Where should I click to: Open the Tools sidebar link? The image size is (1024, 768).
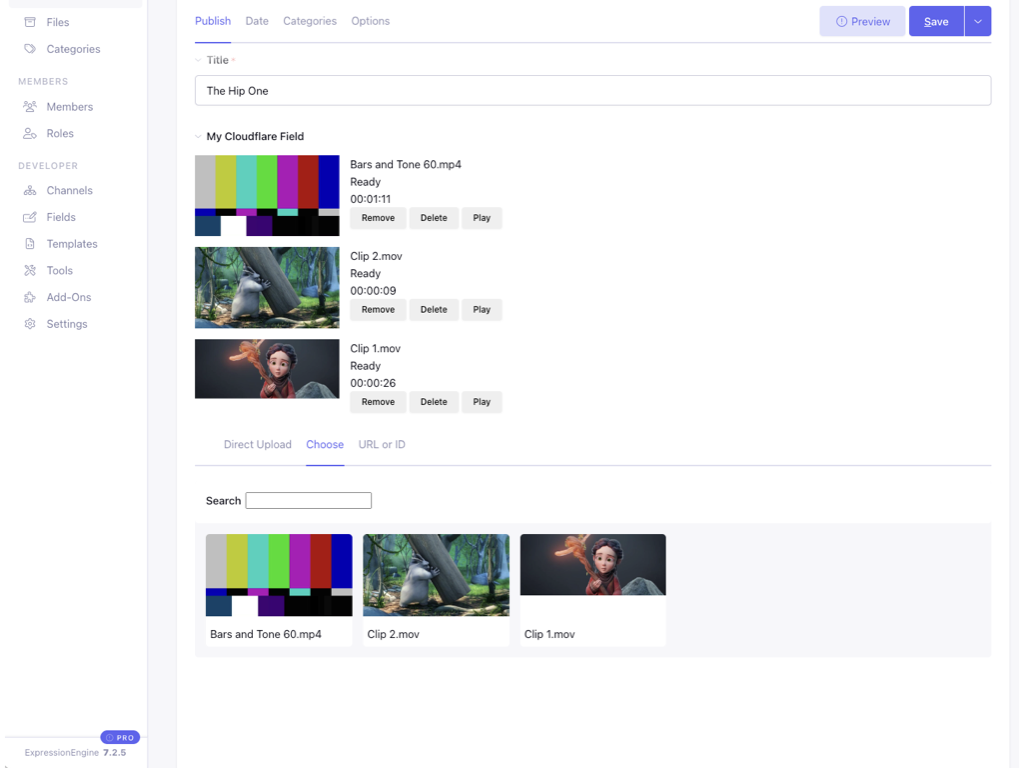tap(59, 270)
